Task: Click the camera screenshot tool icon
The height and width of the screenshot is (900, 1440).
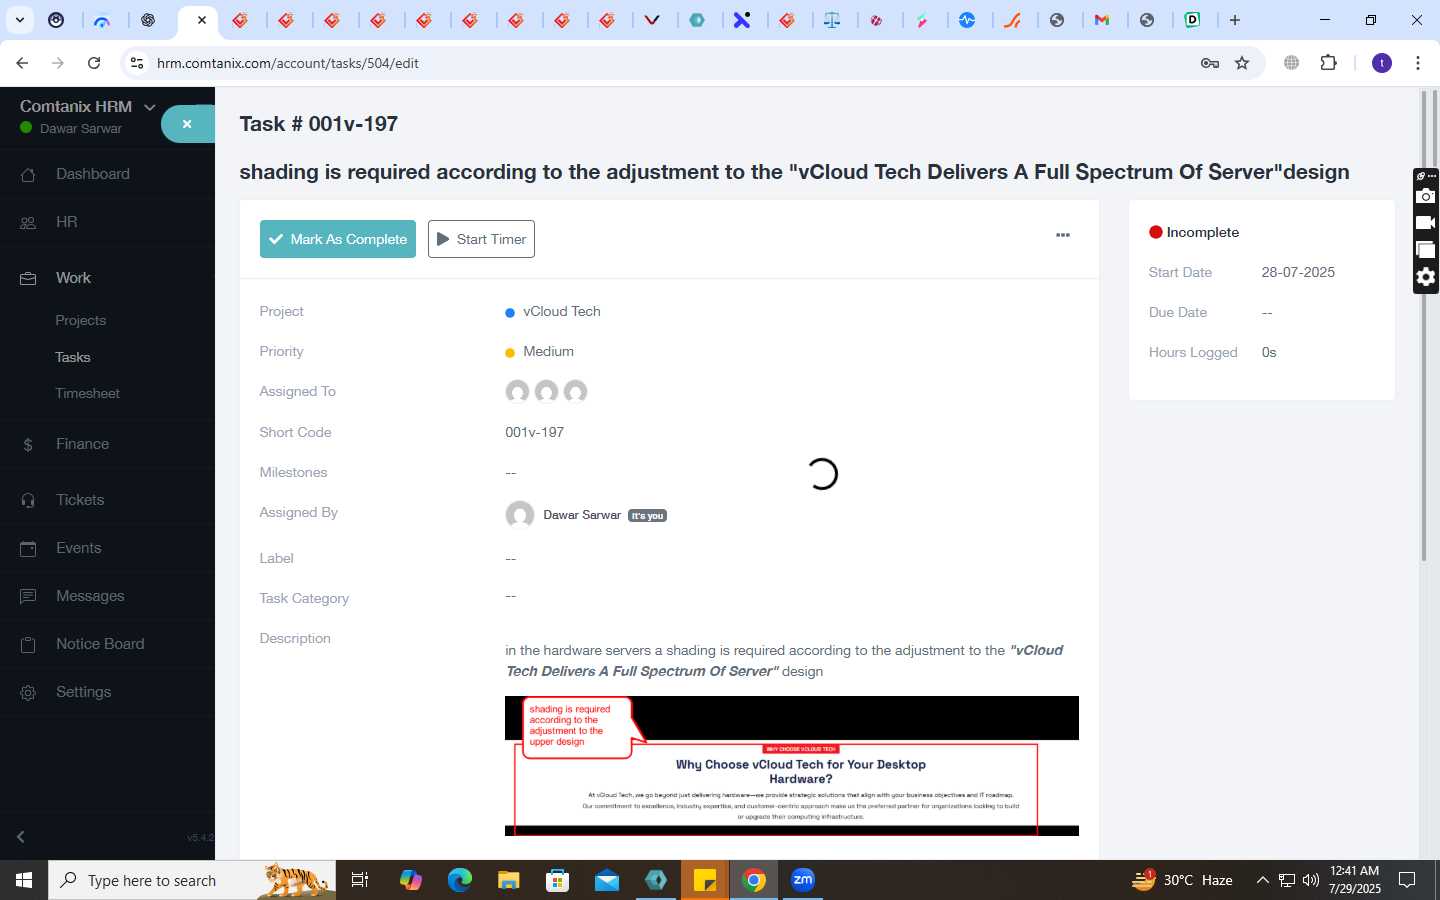Action: pos(1426,197)
